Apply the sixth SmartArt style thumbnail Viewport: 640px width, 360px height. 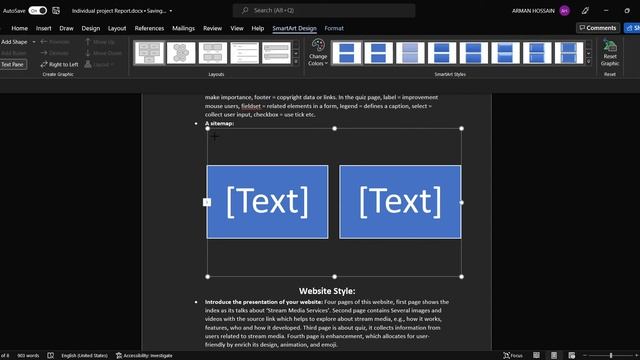505,53
